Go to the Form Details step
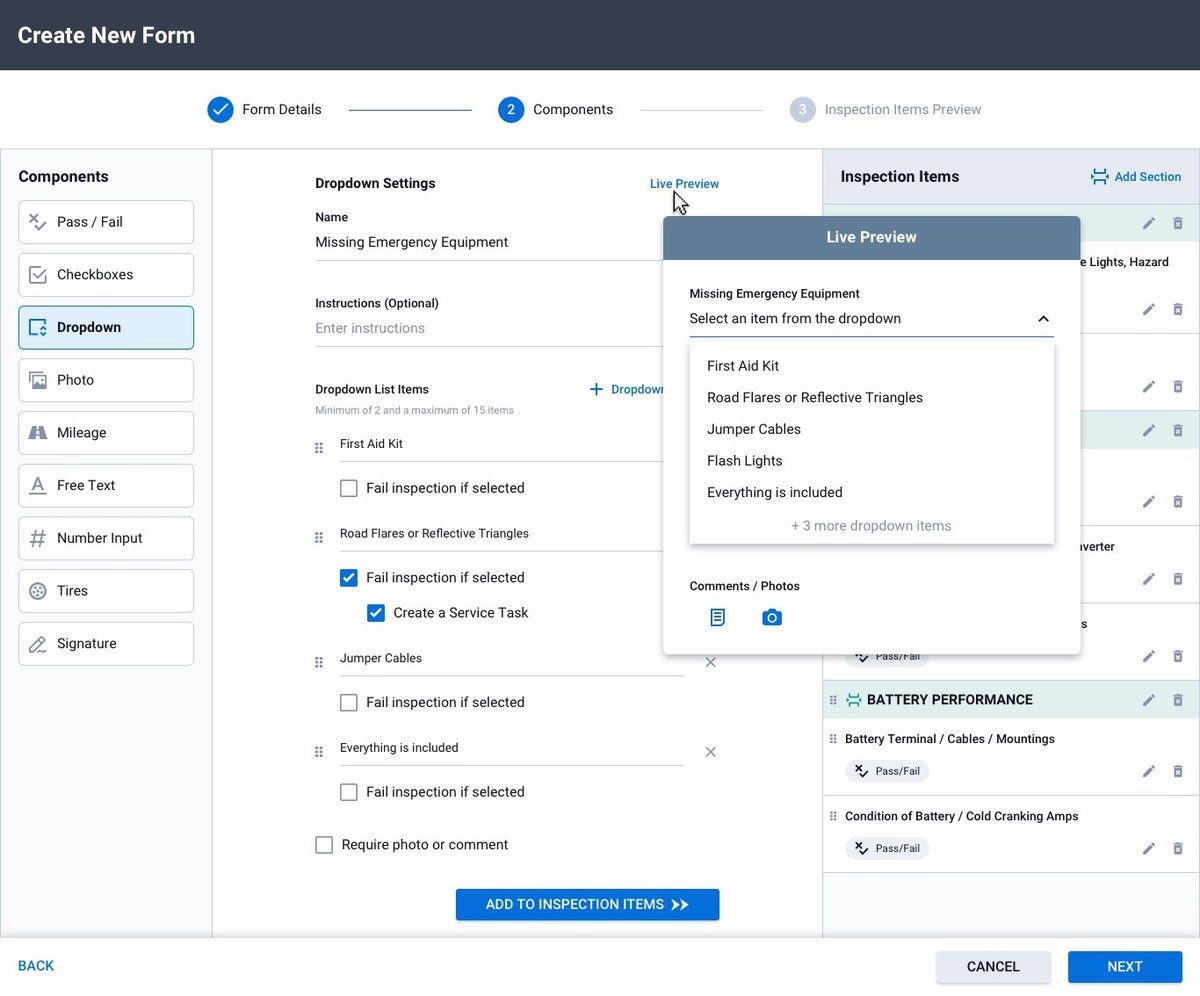 pyautogui.click(x=264, y=109)
